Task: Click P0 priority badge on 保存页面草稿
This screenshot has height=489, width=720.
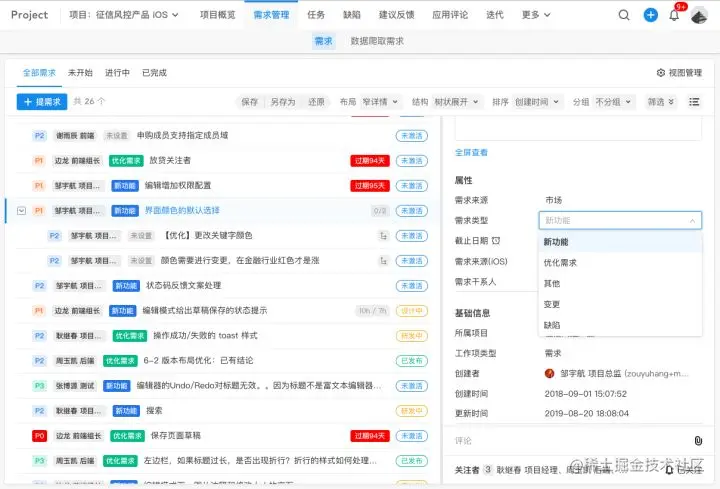Action: (39, 436)
